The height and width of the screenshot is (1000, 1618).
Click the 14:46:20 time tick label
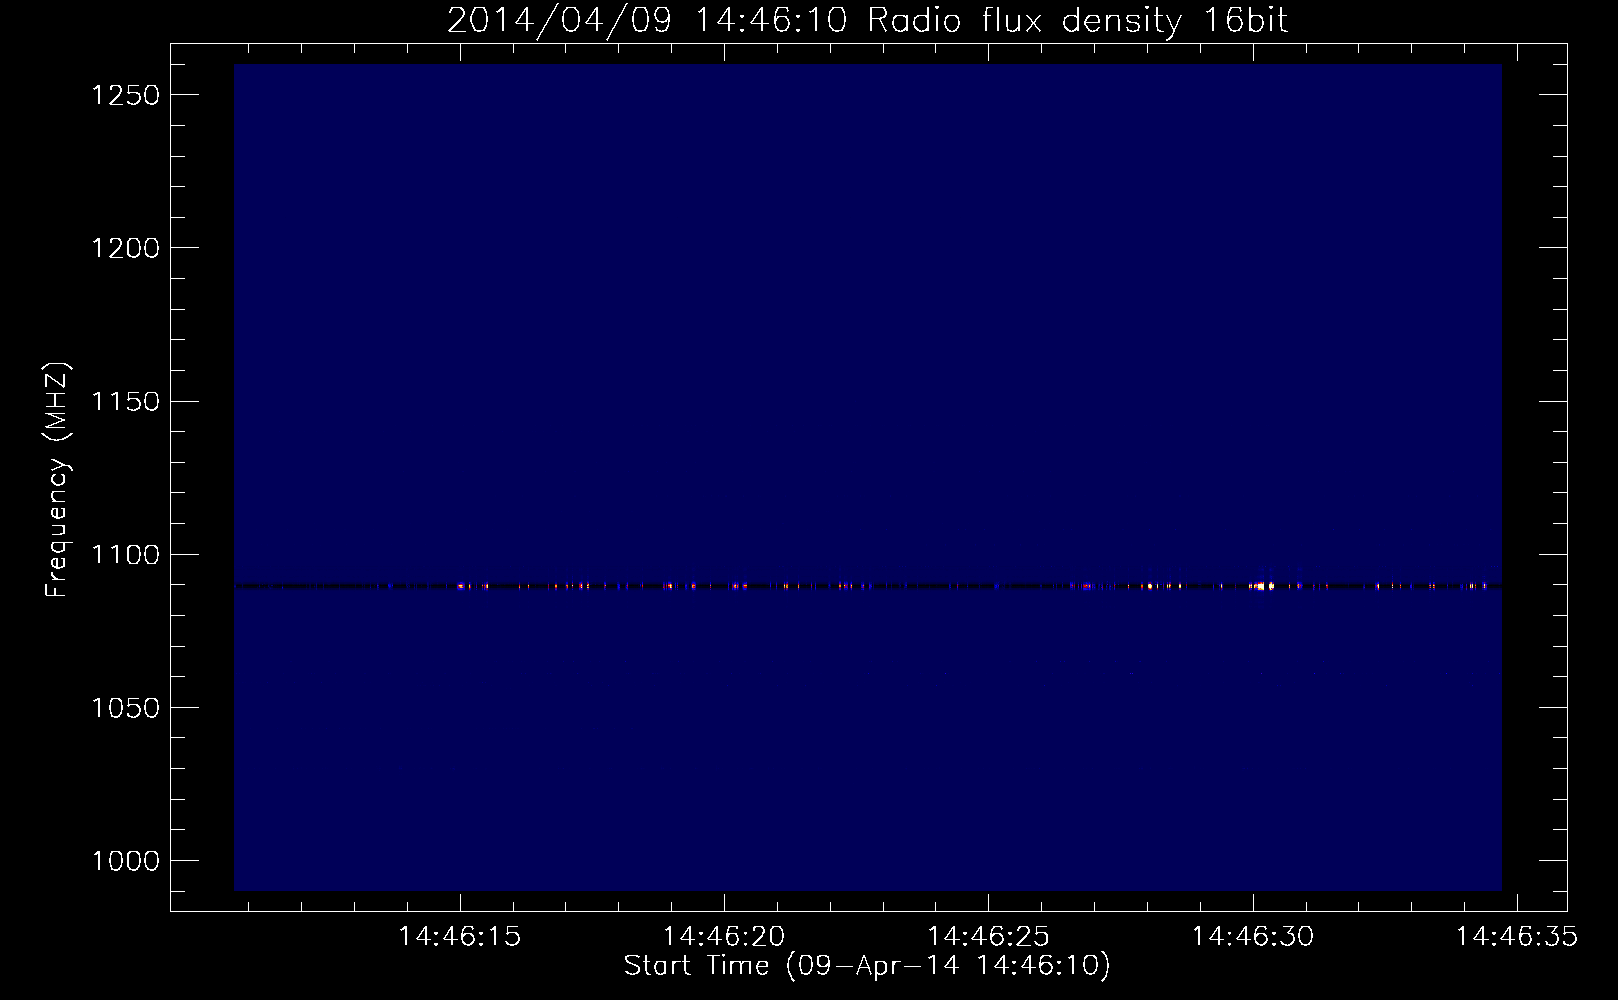(x=724, y=937)
